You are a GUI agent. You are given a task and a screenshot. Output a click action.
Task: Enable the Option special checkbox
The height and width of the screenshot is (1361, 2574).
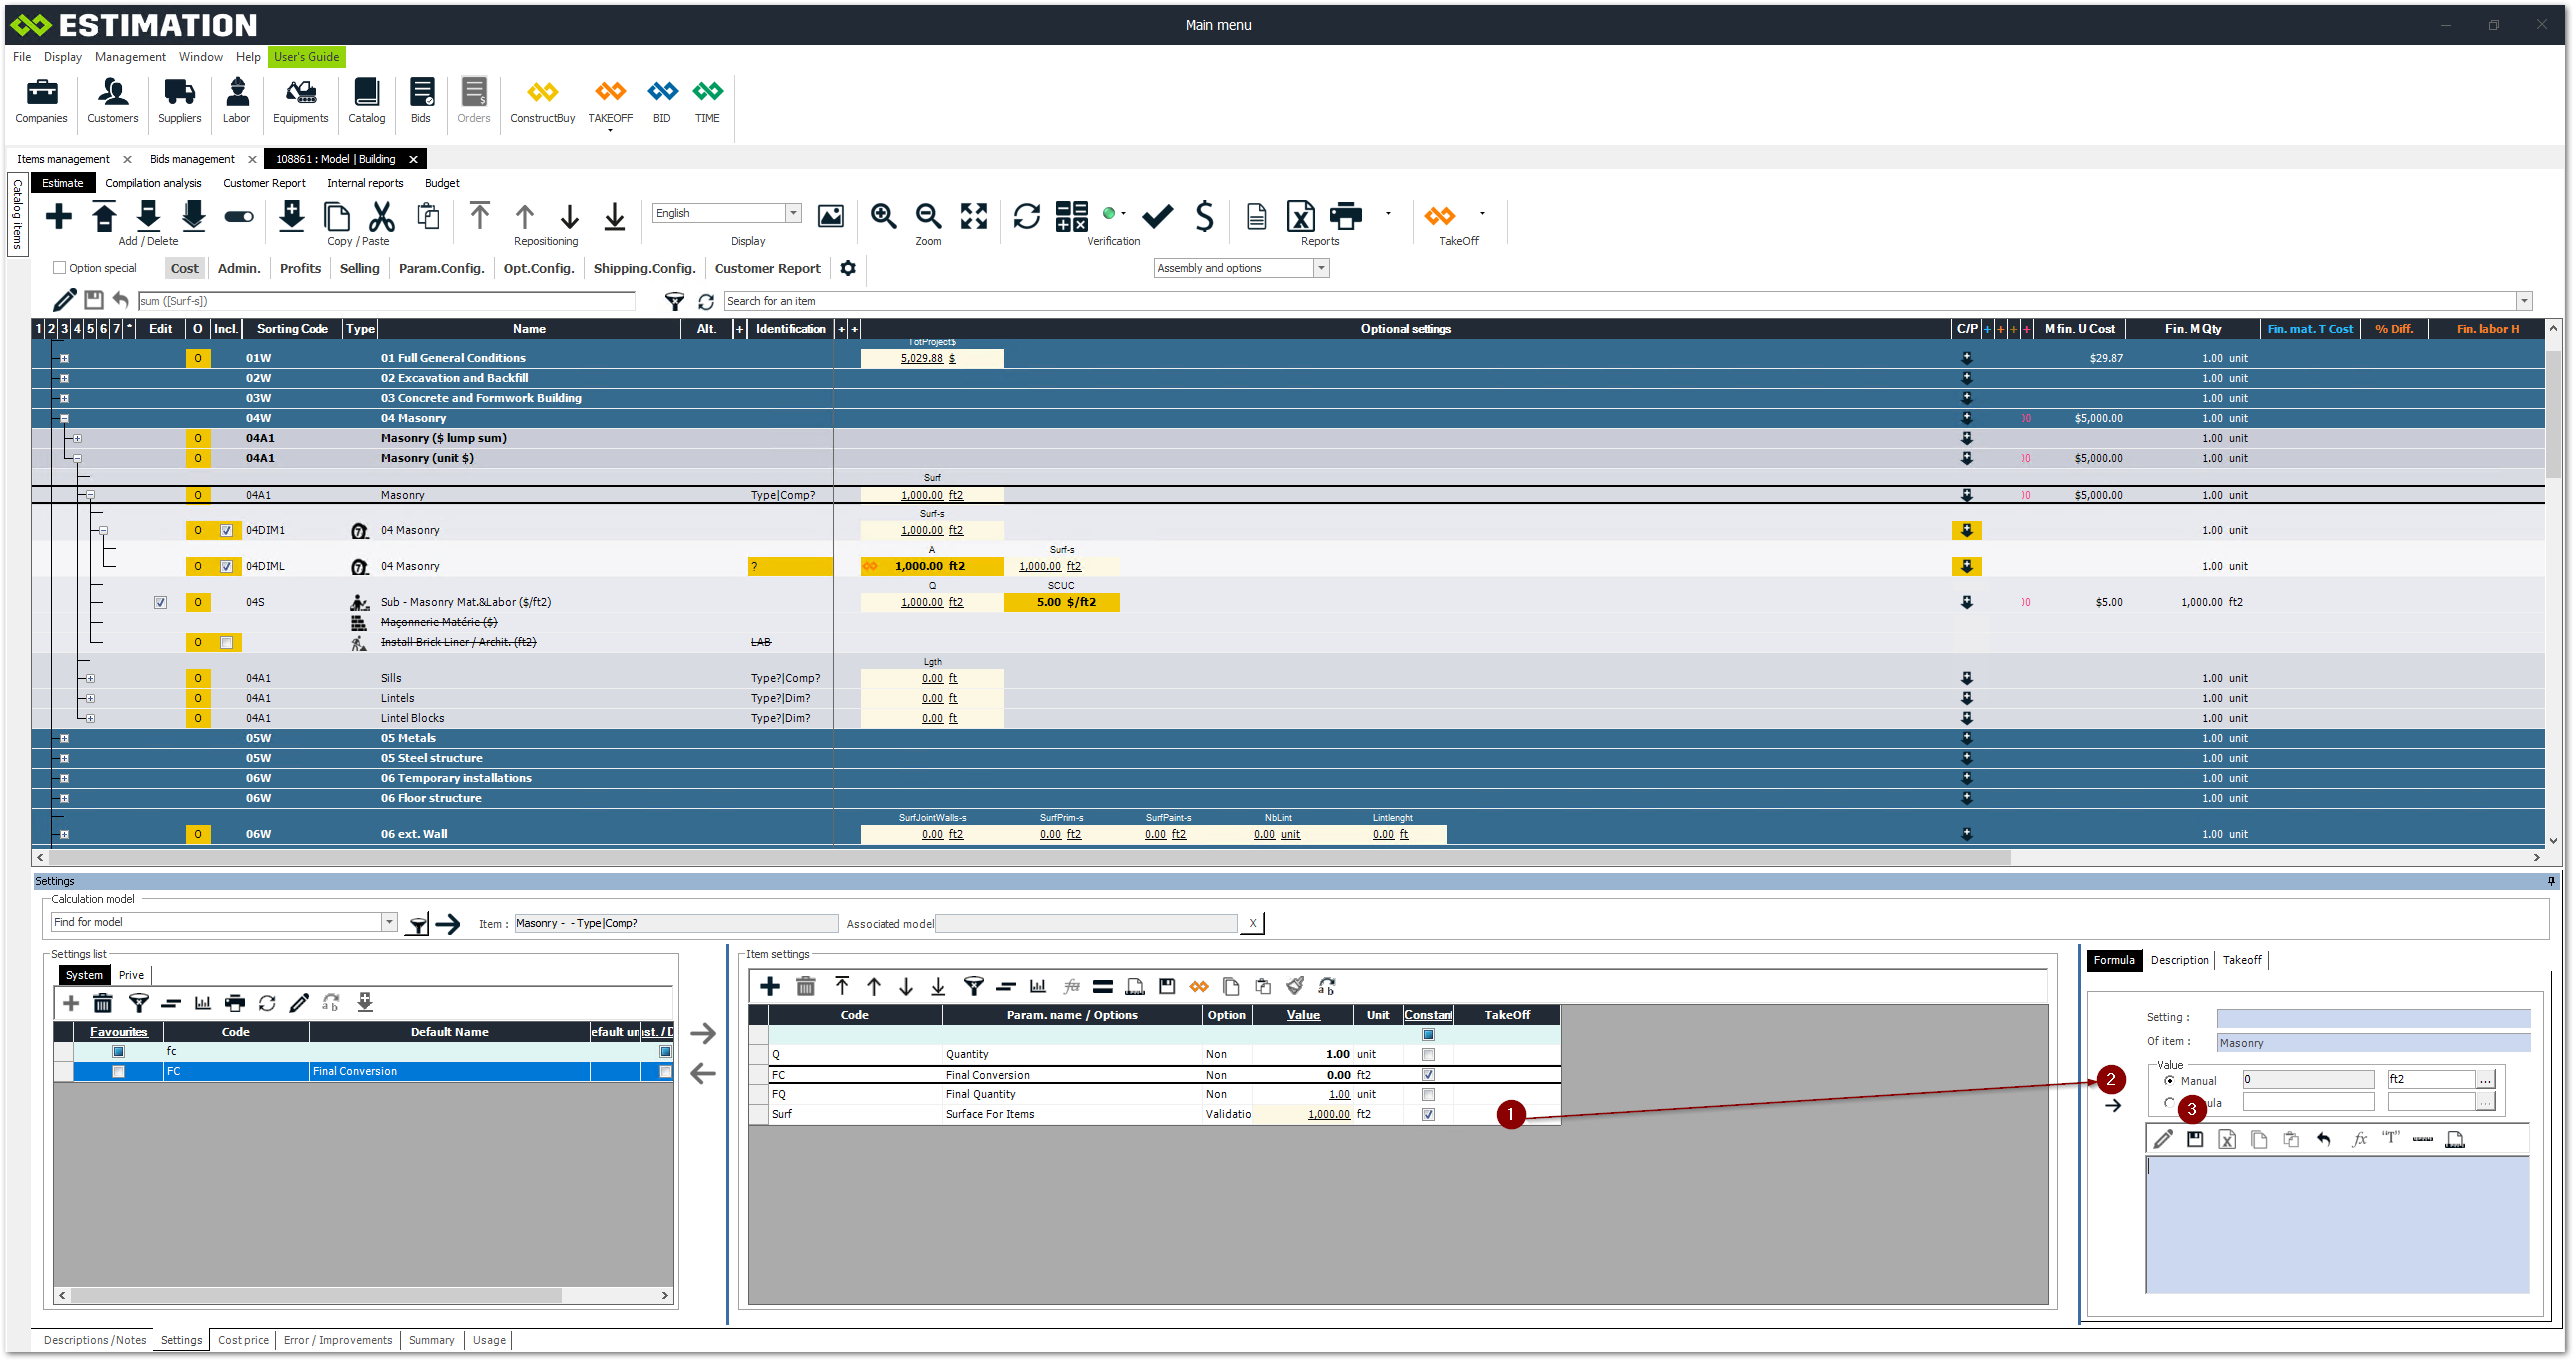60,268
